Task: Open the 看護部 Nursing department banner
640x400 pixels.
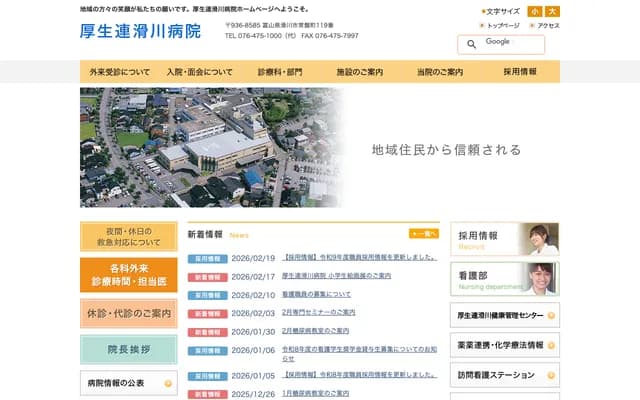Action: [x=504, y=278]
